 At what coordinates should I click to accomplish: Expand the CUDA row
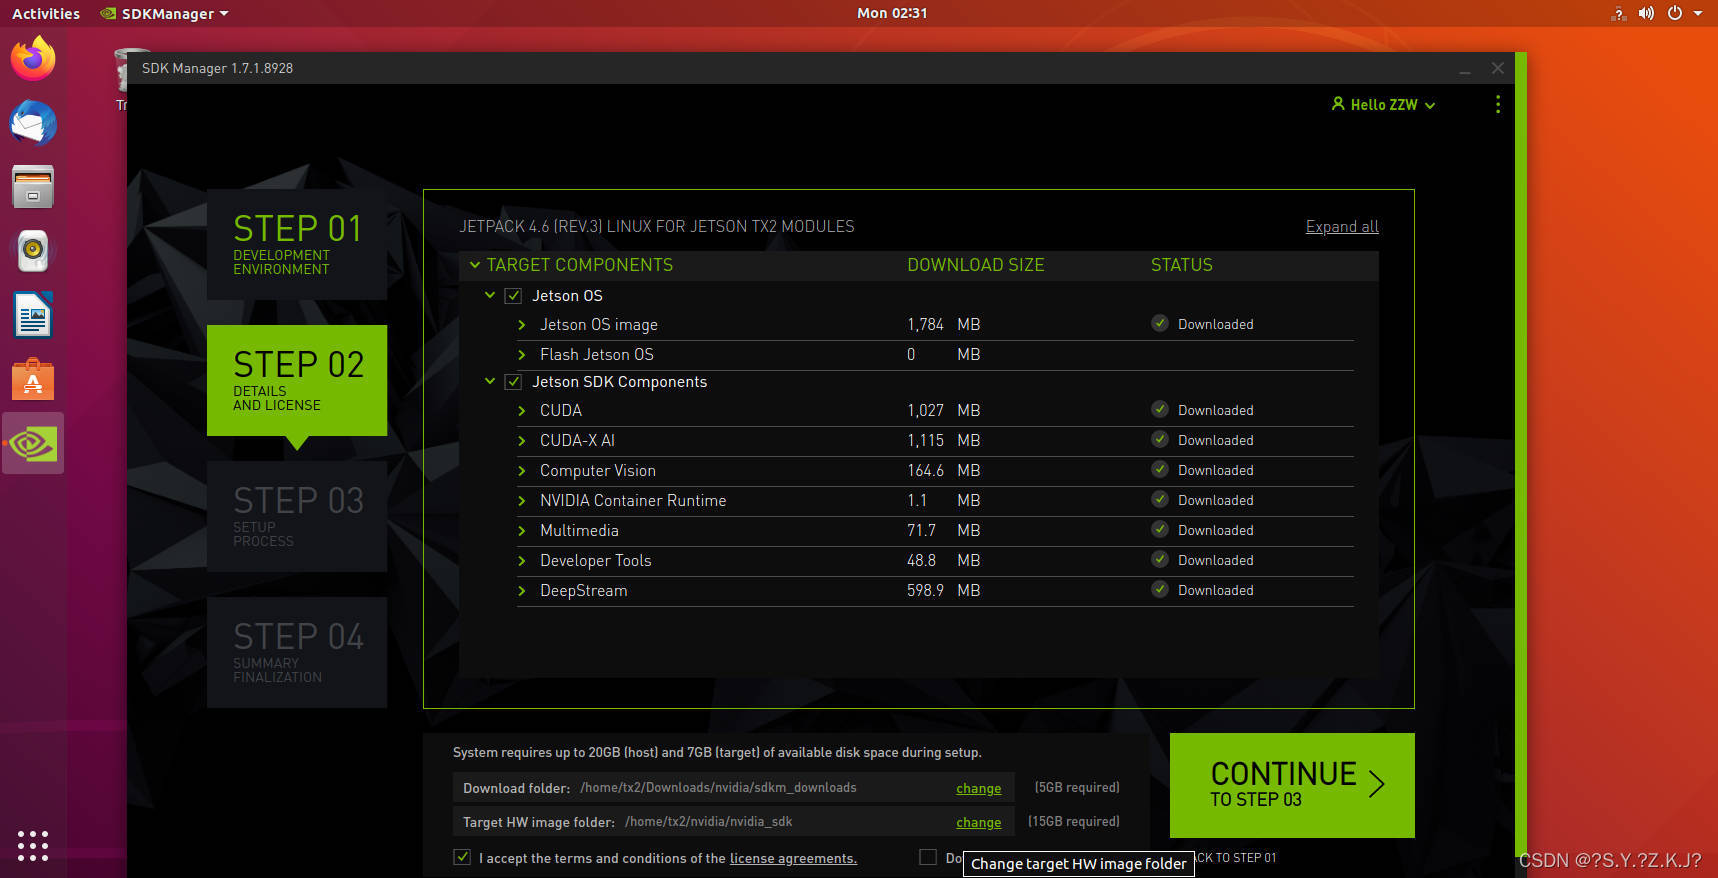[522, 411]
